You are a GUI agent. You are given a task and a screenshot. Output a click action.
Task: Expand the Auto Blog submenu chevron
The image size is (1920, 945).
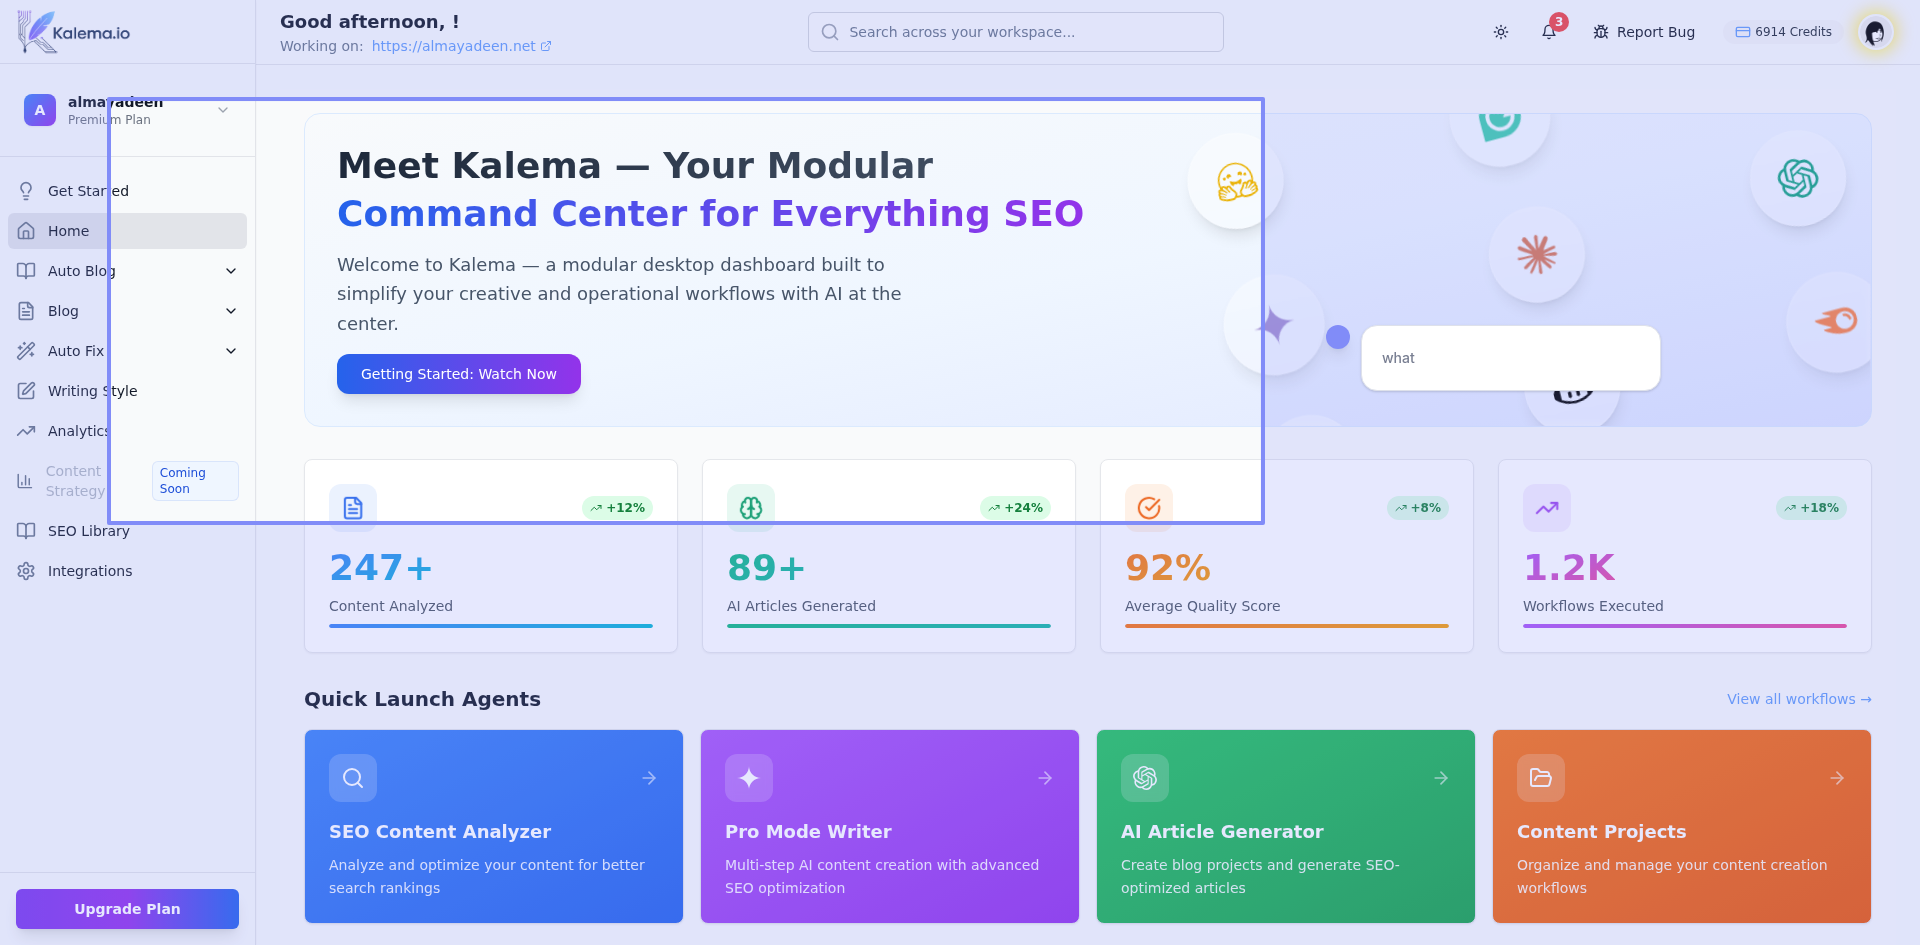point(231,271)
